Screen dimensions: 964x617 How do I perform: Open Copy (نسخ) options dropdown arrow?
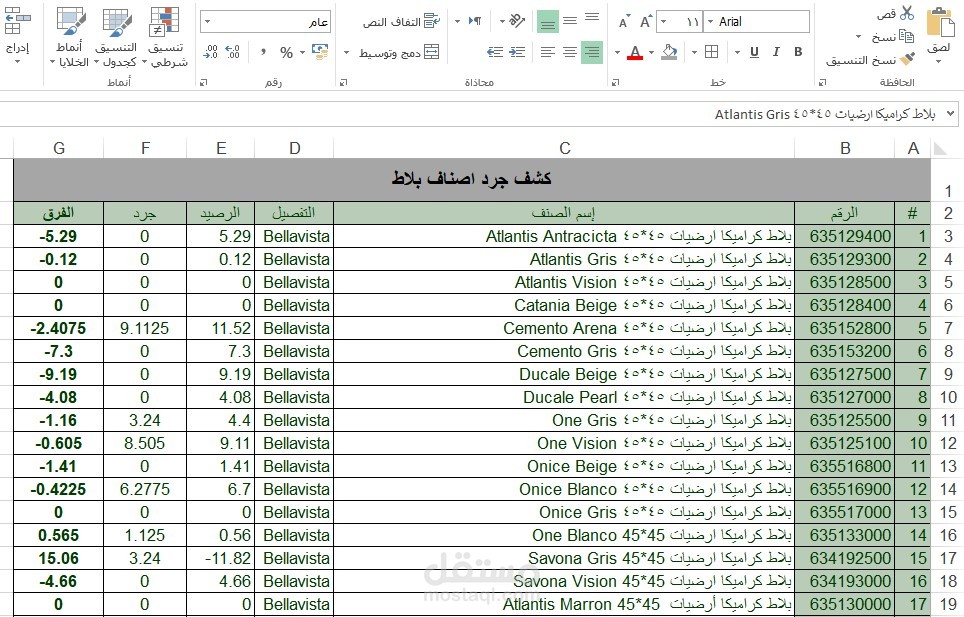(859, 37)
